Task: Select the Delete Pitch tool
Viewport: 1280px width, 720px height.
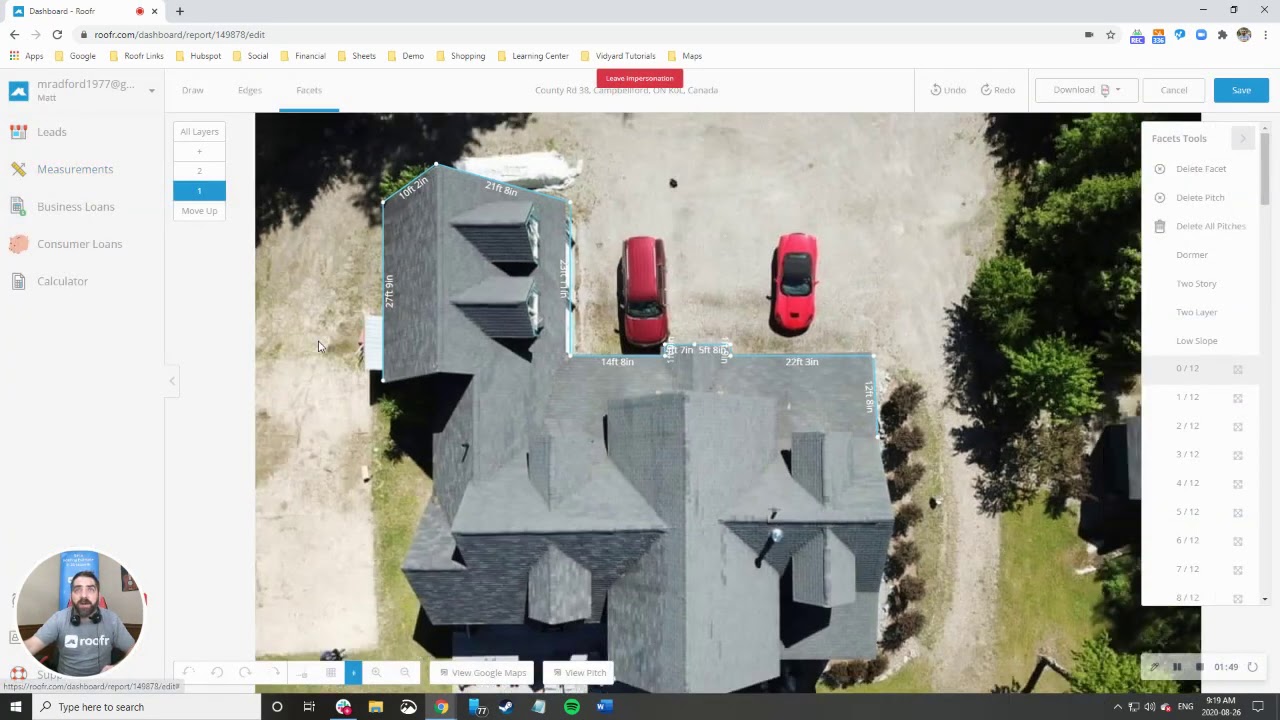Action: (x=1200, y=198)
